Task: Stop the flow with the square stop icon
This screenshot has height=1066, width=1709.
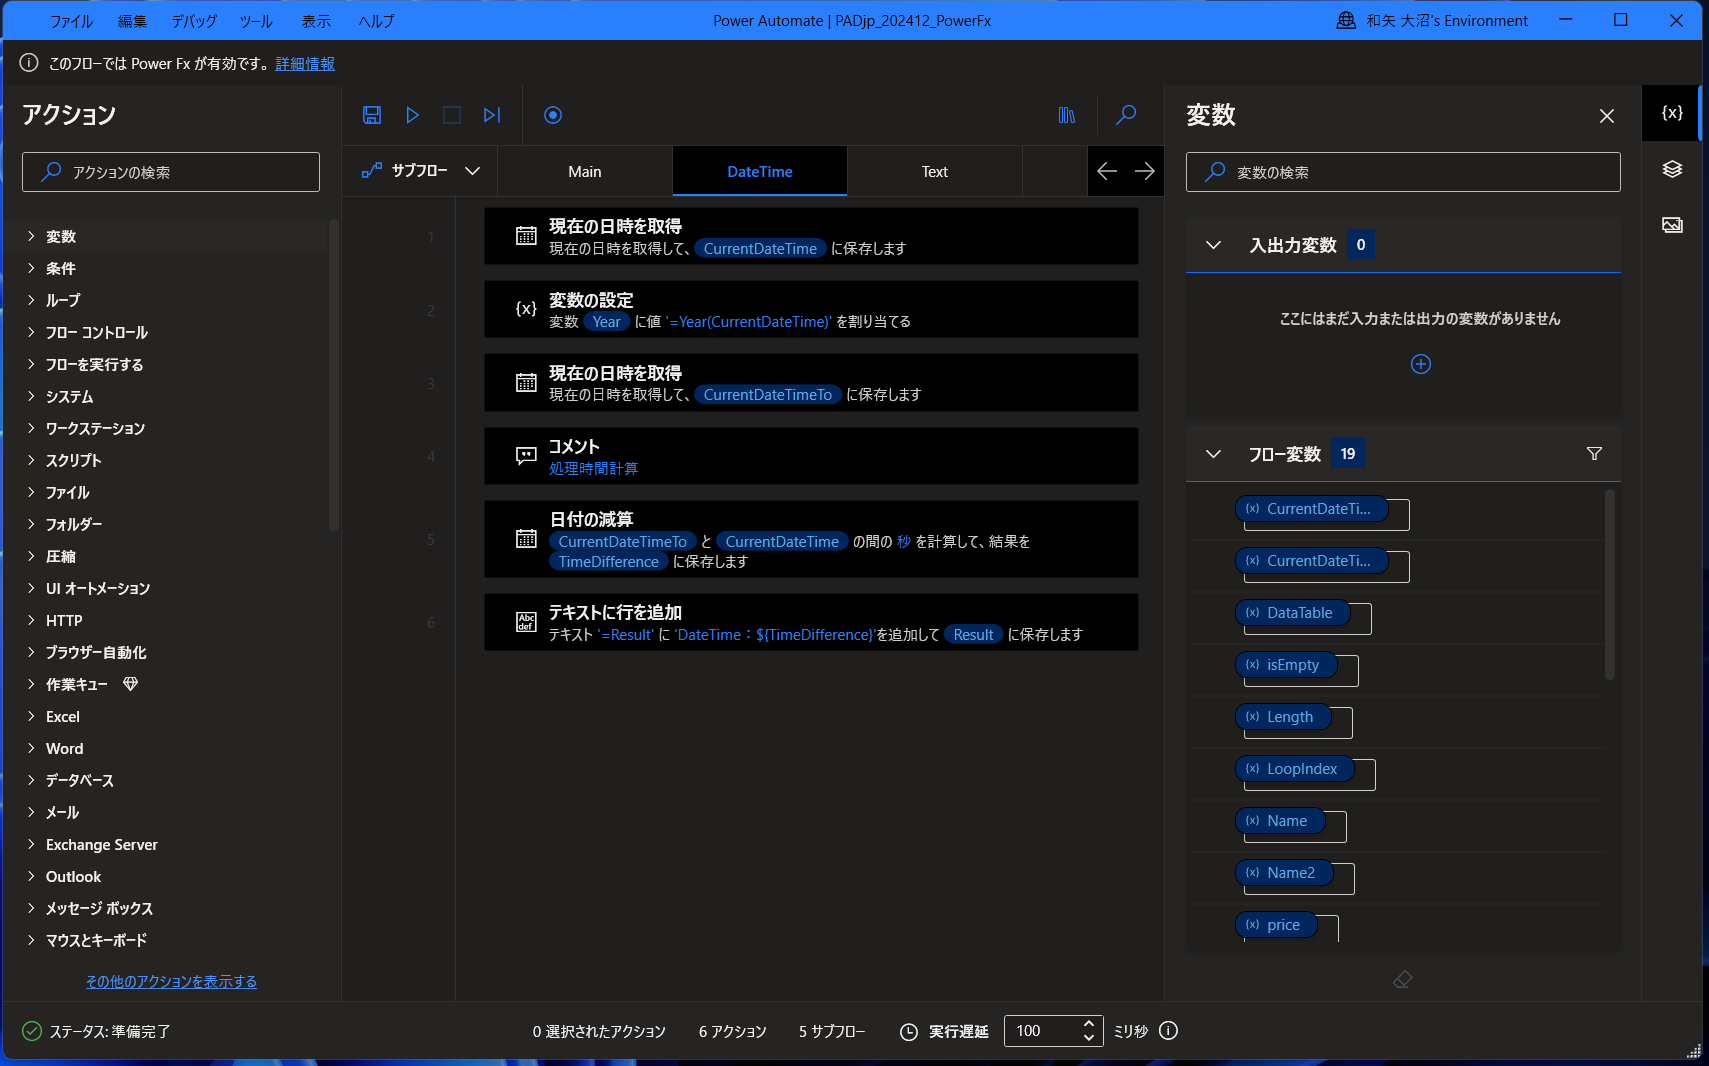Action: pos(452,115)
